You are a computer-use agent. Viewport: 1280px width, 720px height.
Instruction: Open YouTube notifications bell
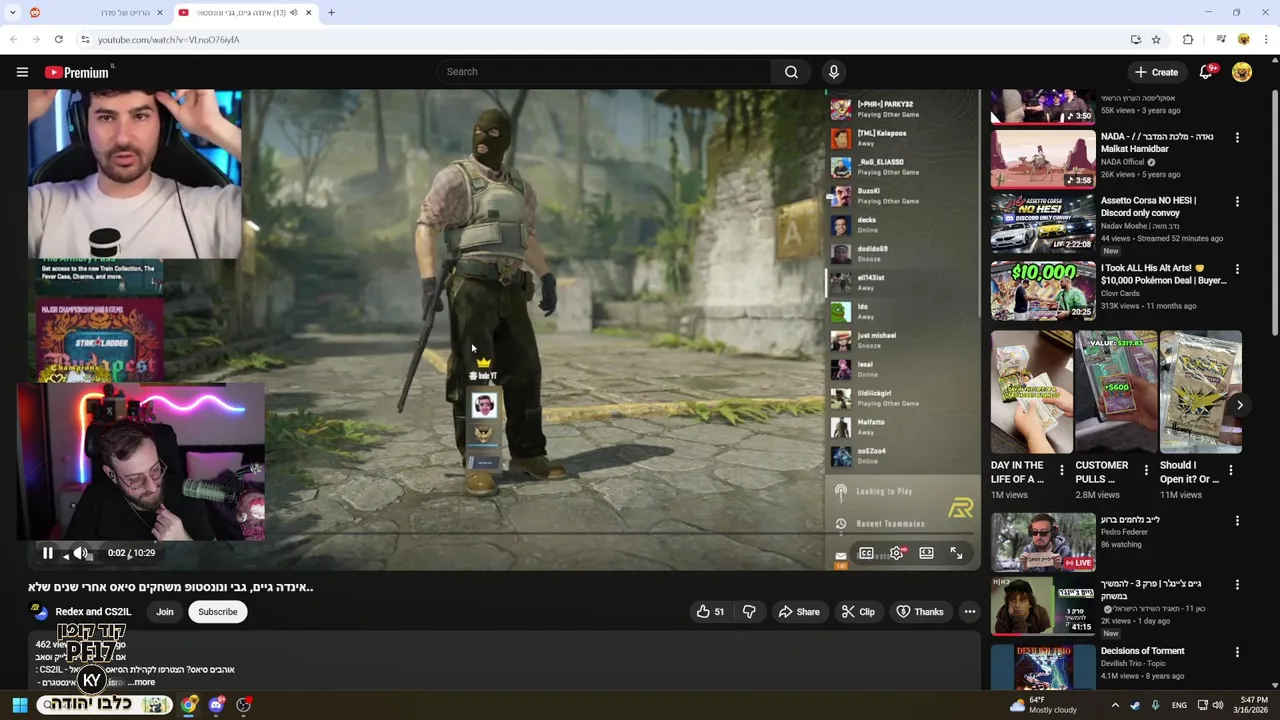[x=1206, y=72]
